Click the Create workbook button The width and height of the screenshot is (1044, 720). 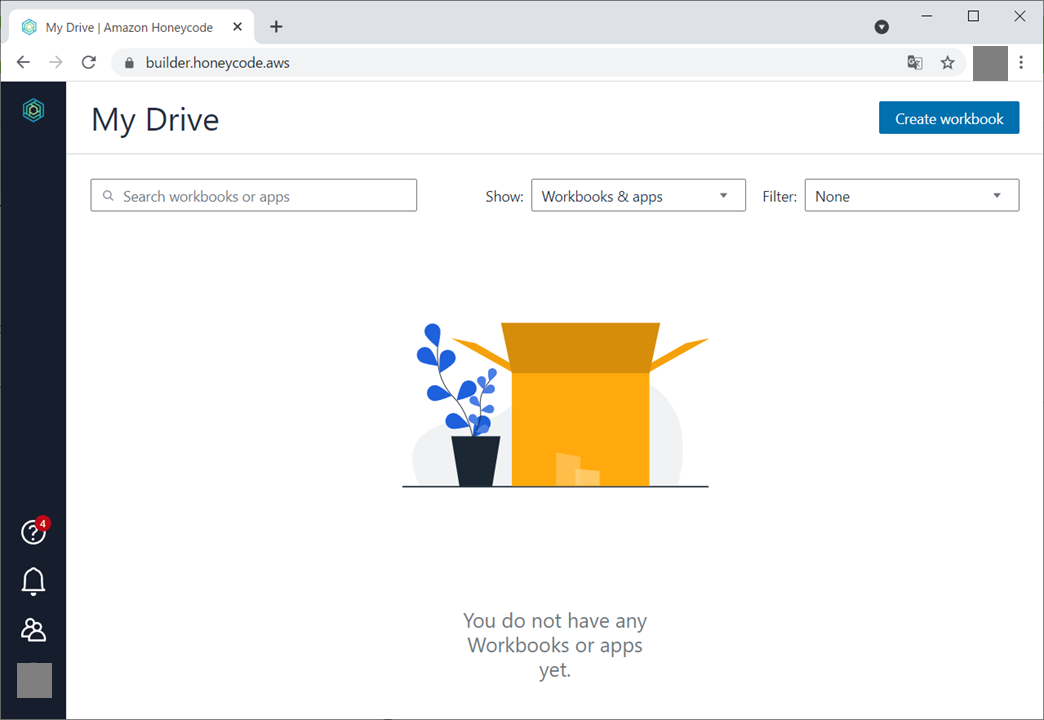coord(949,118)
